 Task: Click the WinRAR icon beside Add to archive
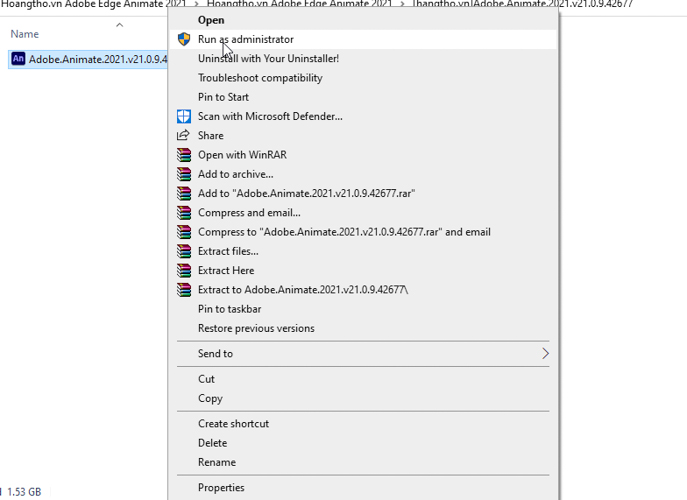coord(183,174)
